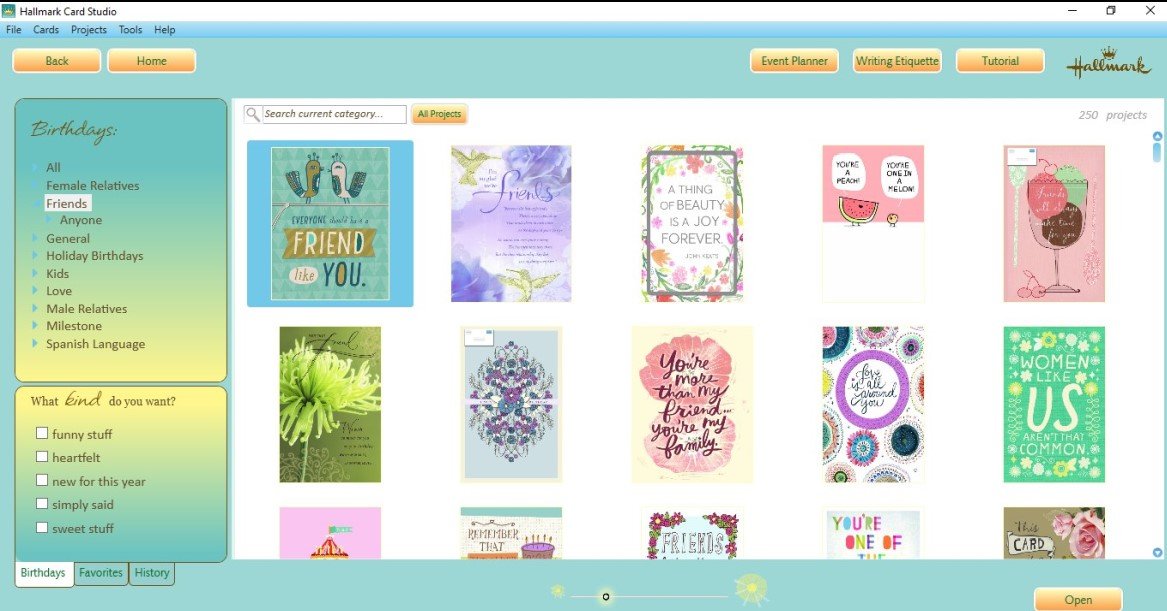The image size is (1167, 611).
Task: Select the 'You're a Peach' watermelon card
Action: [873, 223]
